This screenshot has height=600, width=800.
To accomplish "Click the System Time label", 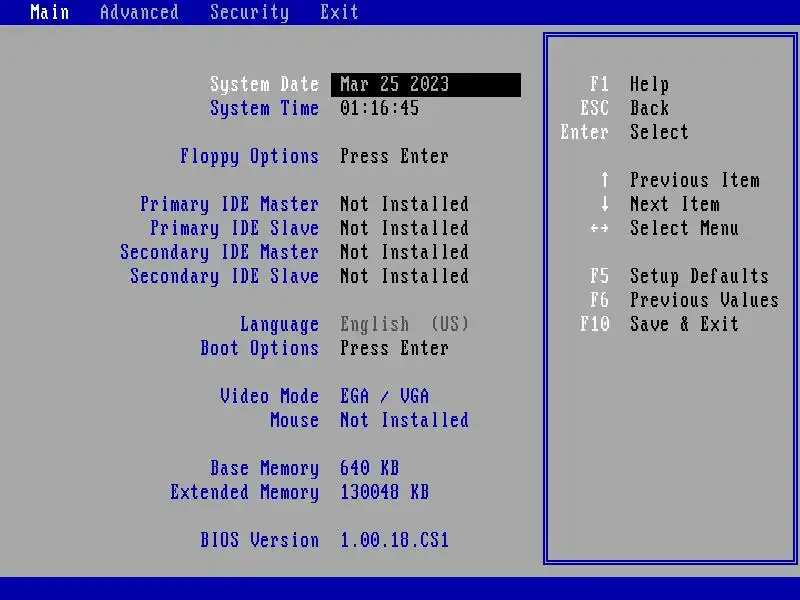I will click(x=265, y=109).
